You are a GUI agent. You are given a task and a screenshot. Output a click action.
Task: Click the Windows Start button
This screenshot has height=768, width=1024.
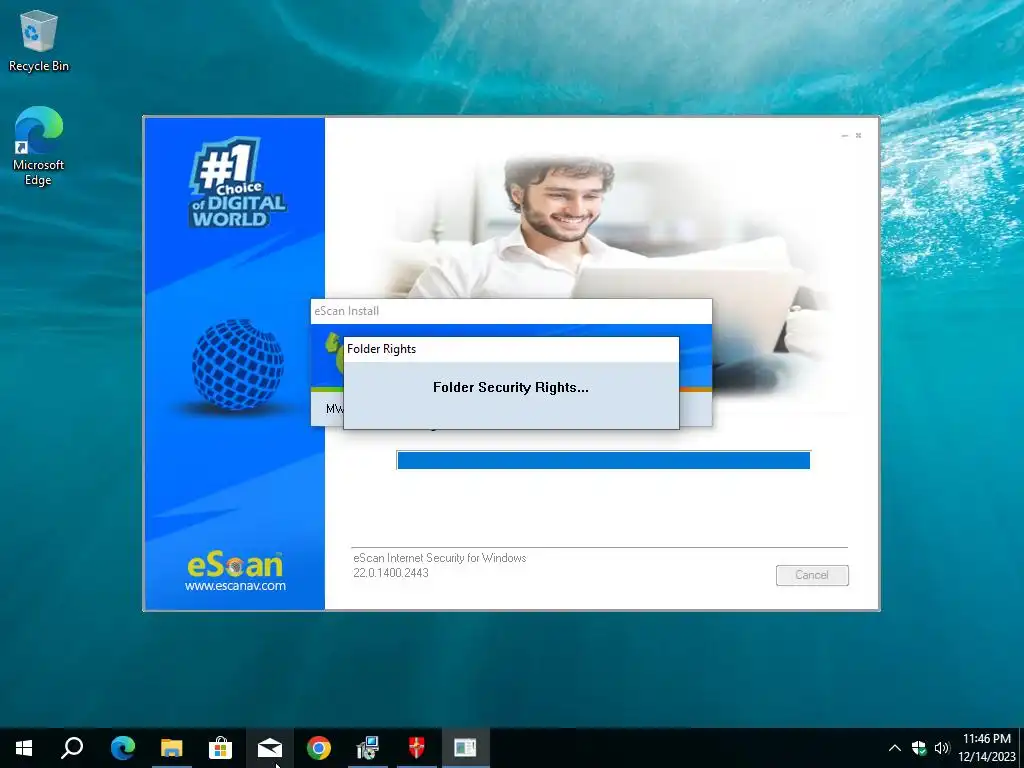point(24,748)
